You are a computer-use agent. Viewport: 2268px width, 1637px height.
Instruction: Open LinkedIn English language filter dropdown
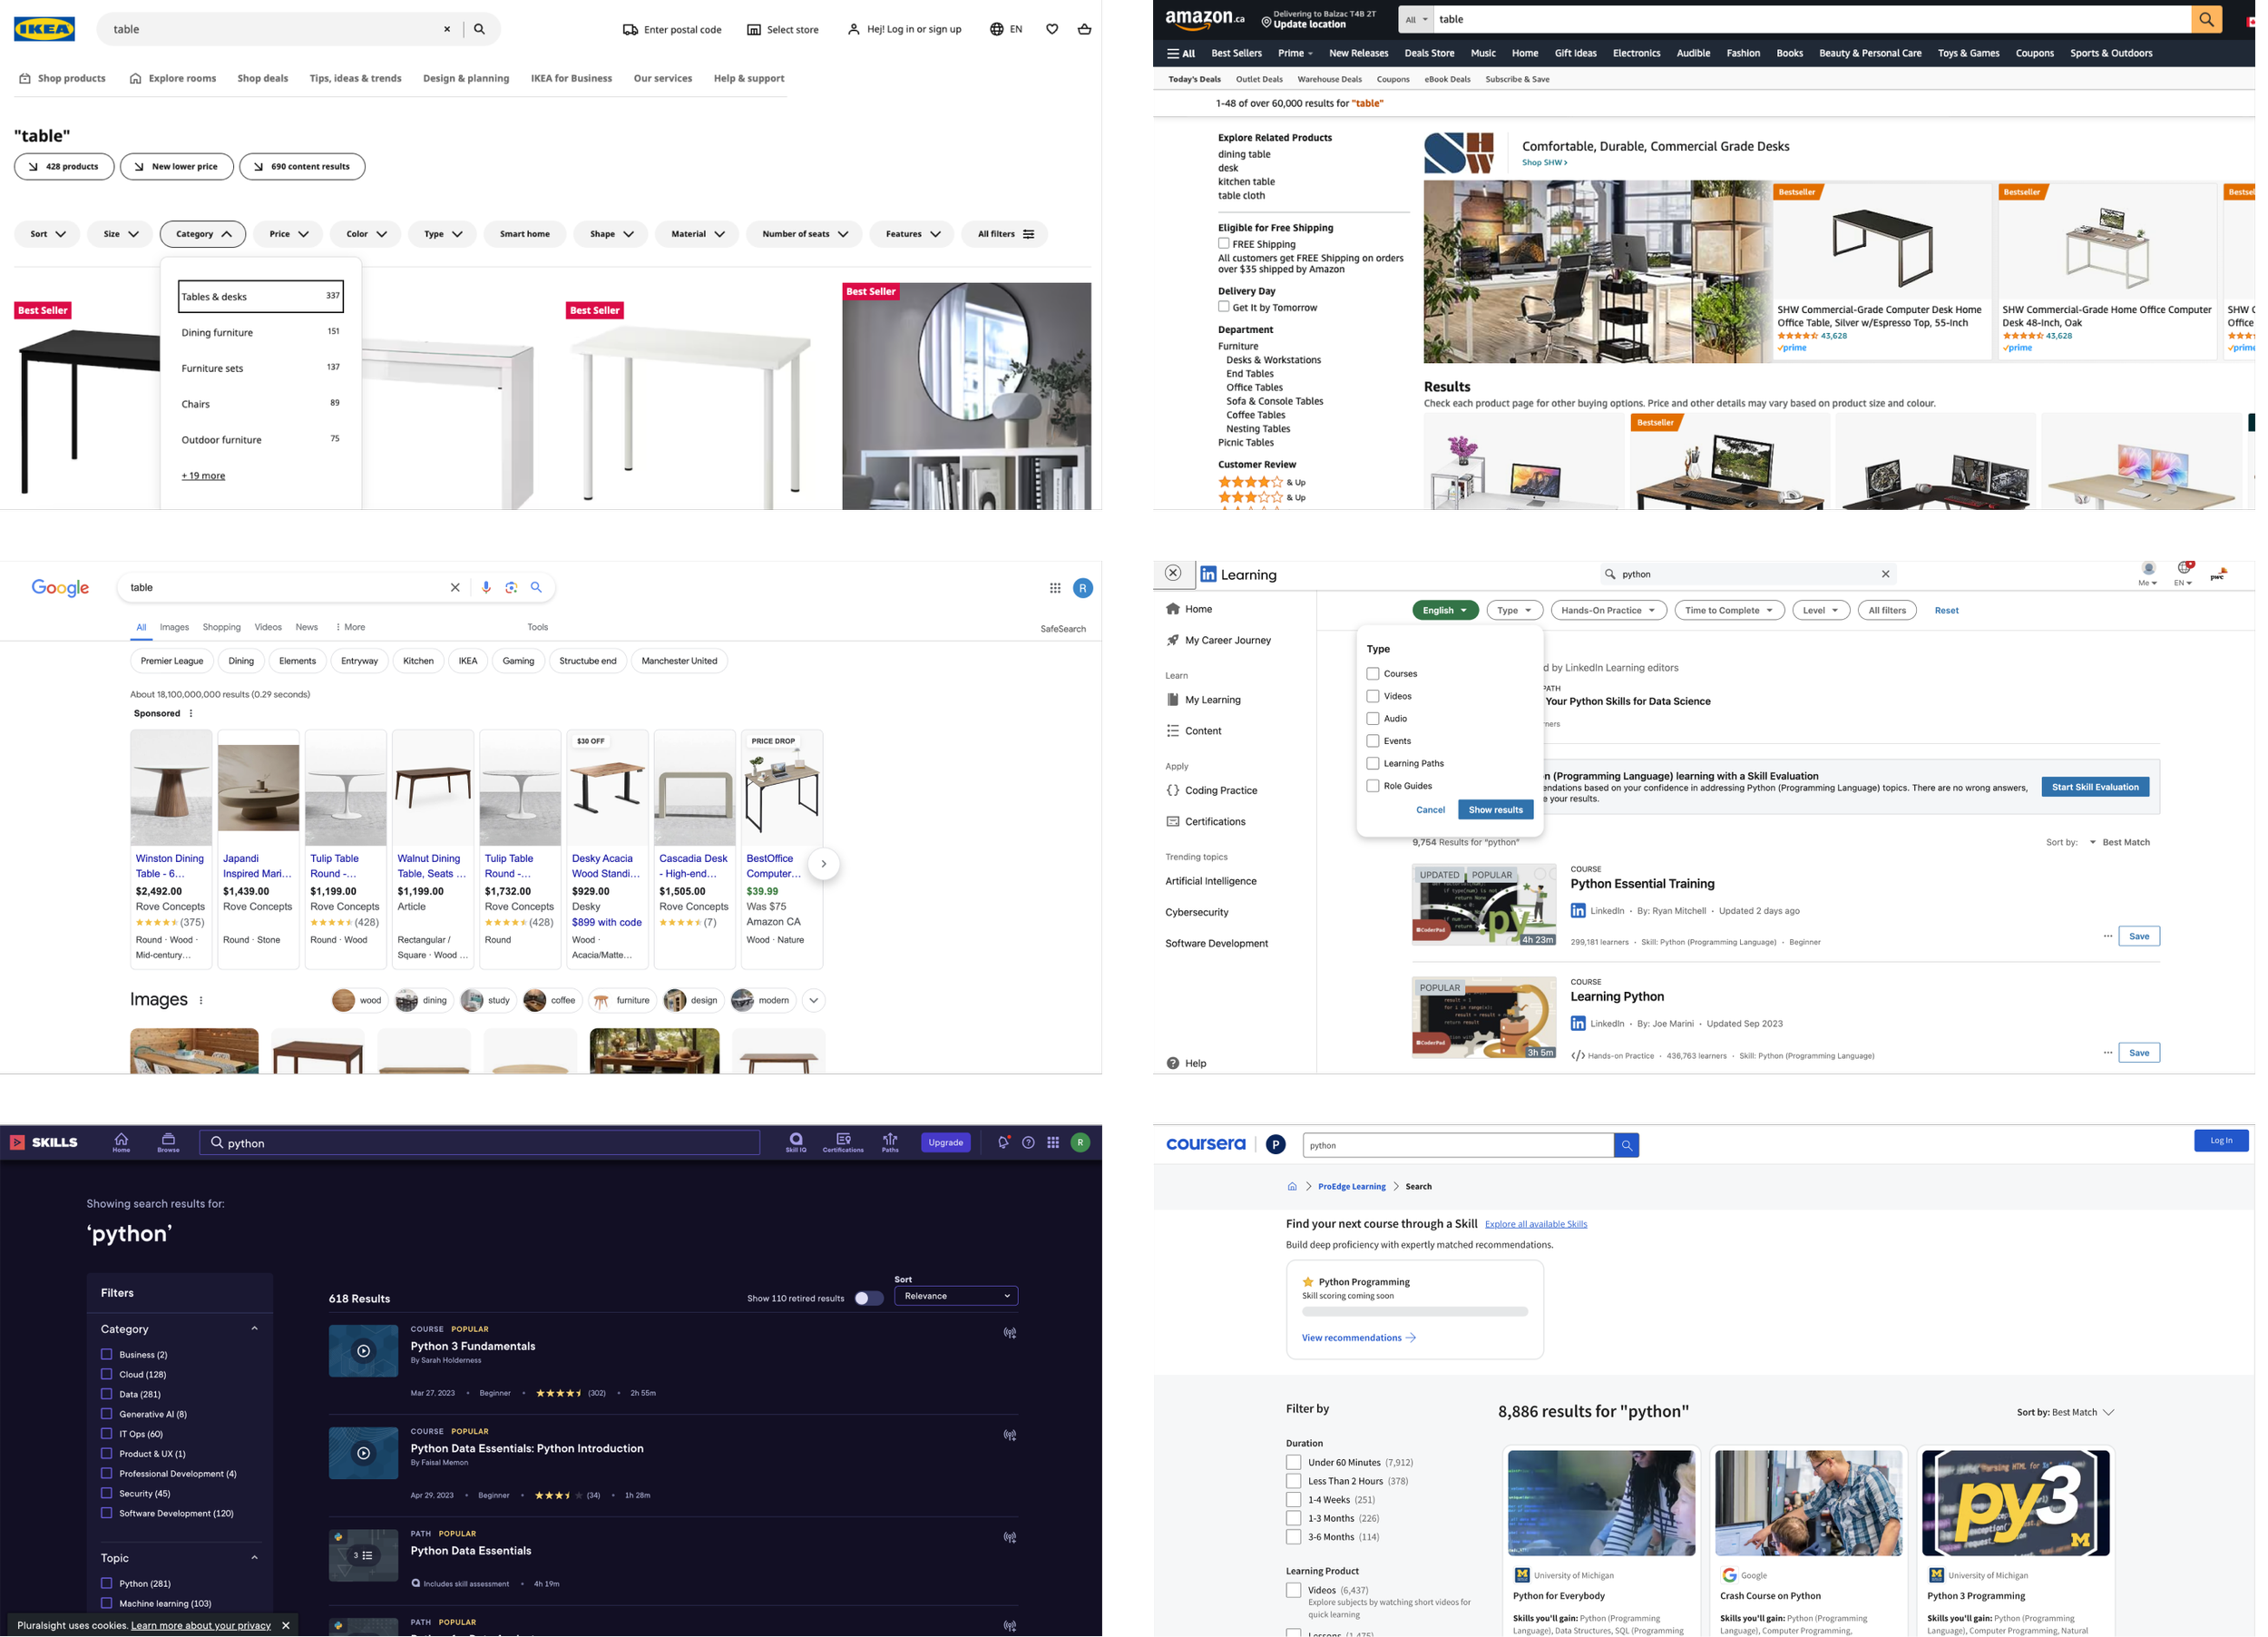pyautogui.click(x=1445, y=610)
